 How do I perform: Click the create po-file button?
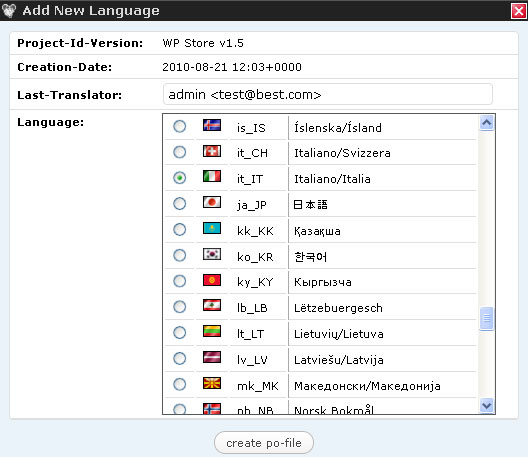click(264, 443)
